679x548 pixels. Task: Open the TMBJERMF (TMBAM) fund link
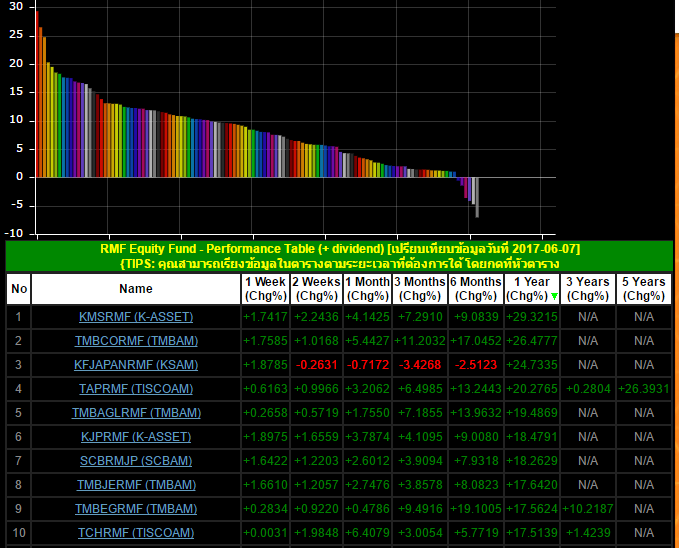point(136,485)
